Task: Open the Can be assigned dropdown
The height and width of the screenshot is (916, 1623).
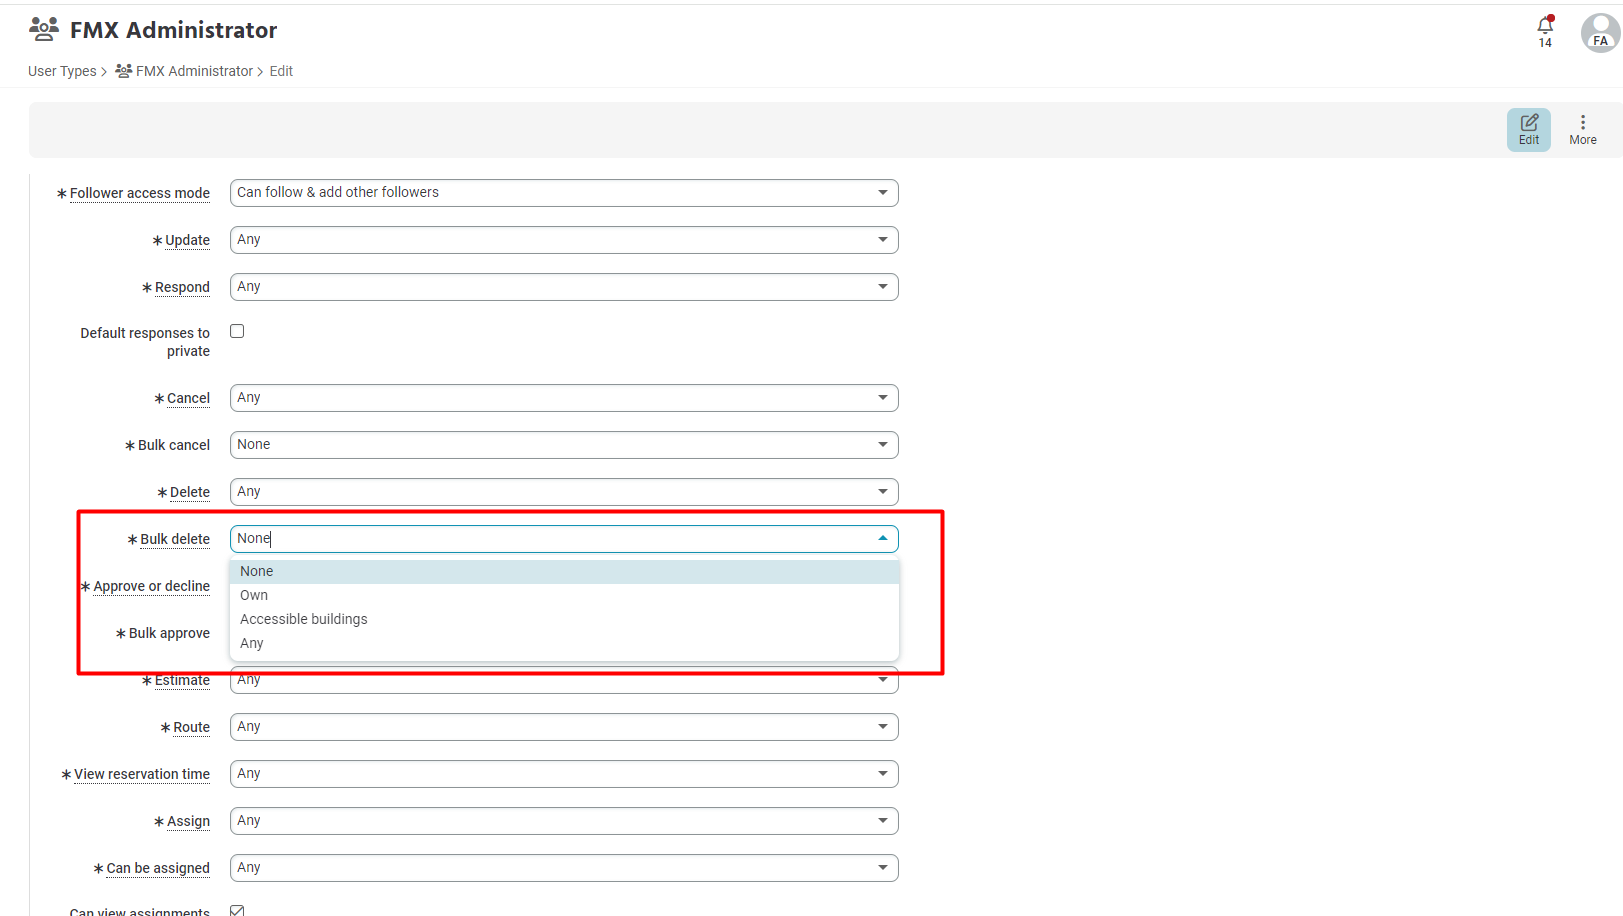Action: pos(564,868)
